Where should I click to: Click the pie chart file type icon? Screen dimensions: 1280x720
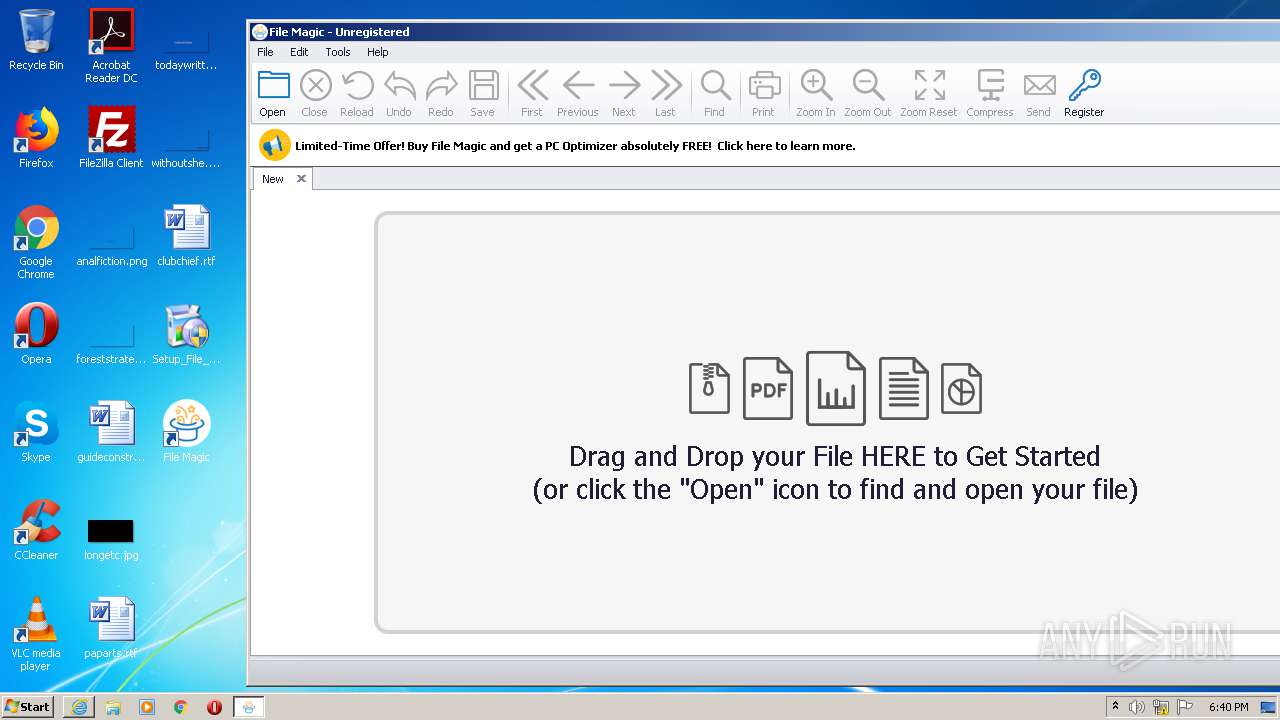[961, 388]
